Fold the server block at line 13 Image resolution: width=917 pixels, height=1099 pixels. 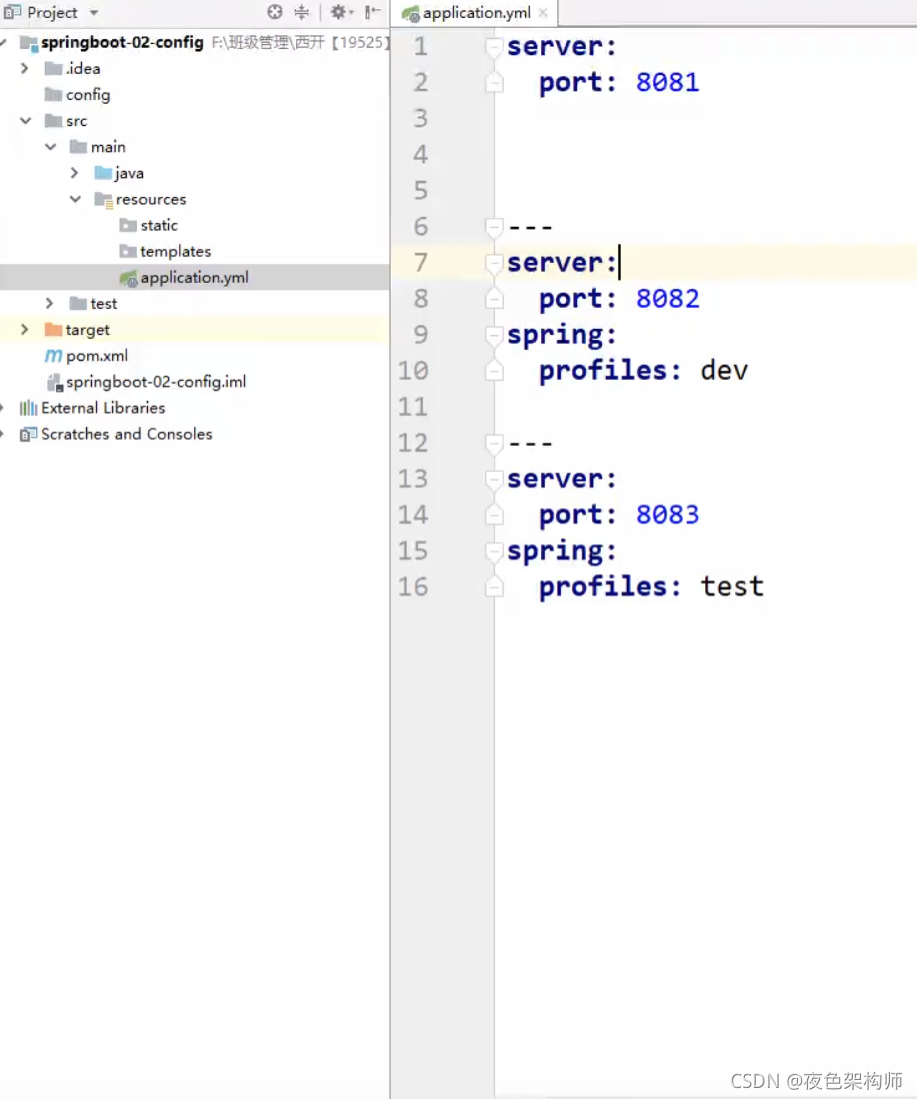pyautogui.click(x=494, y=479)
